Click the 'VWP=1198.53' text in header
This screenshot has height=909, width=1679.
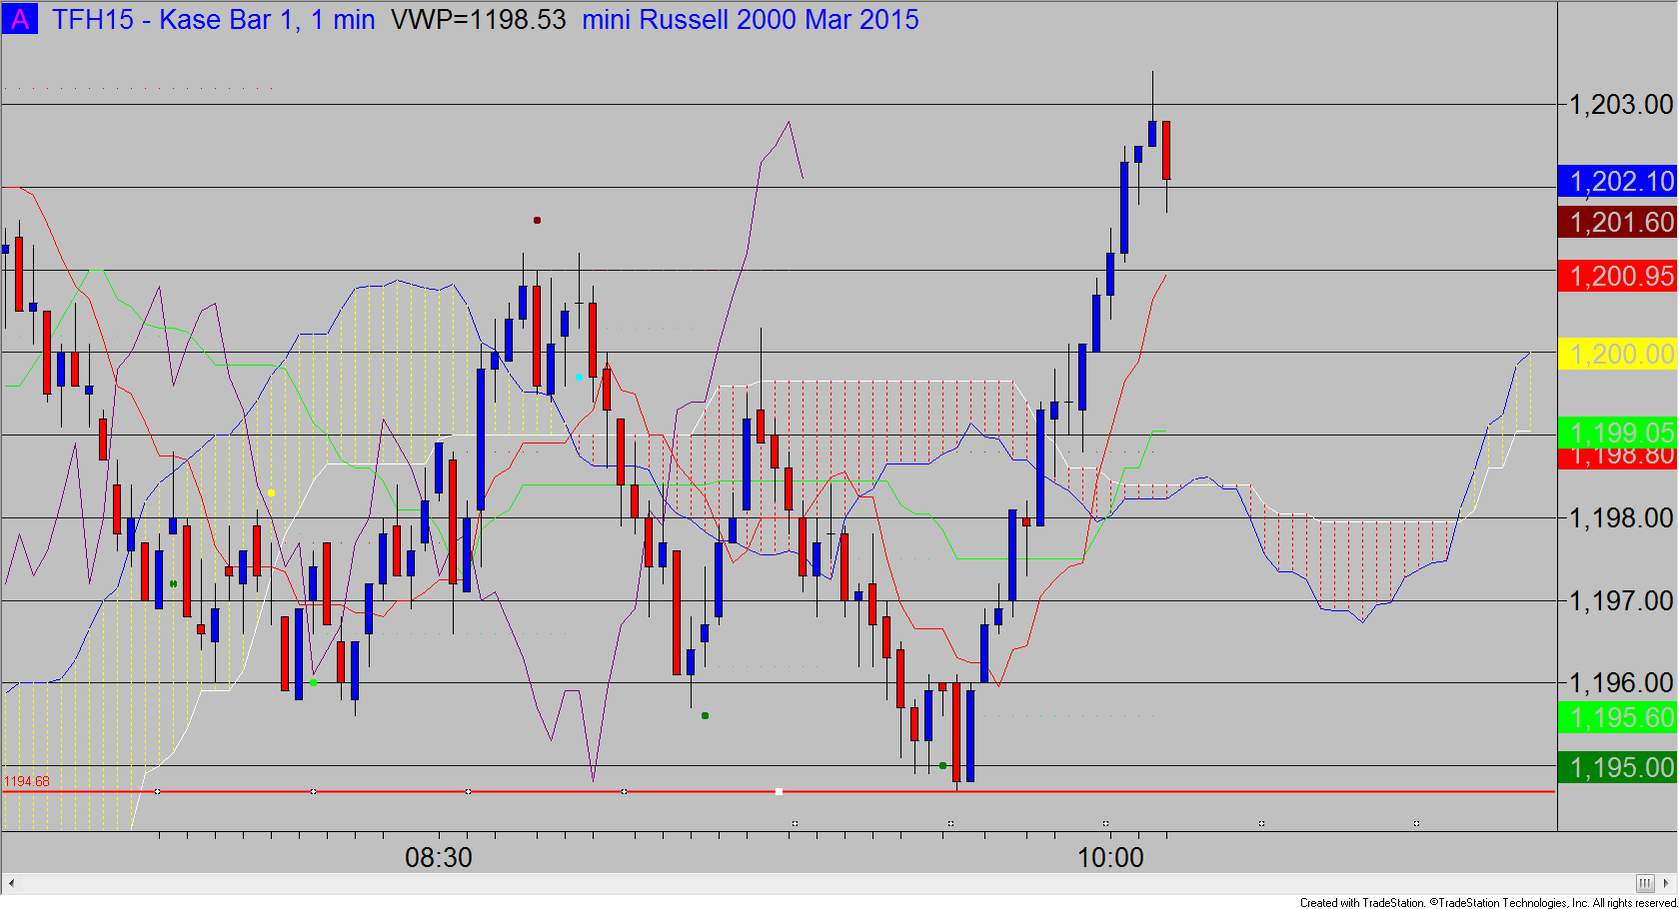(478, 19)
